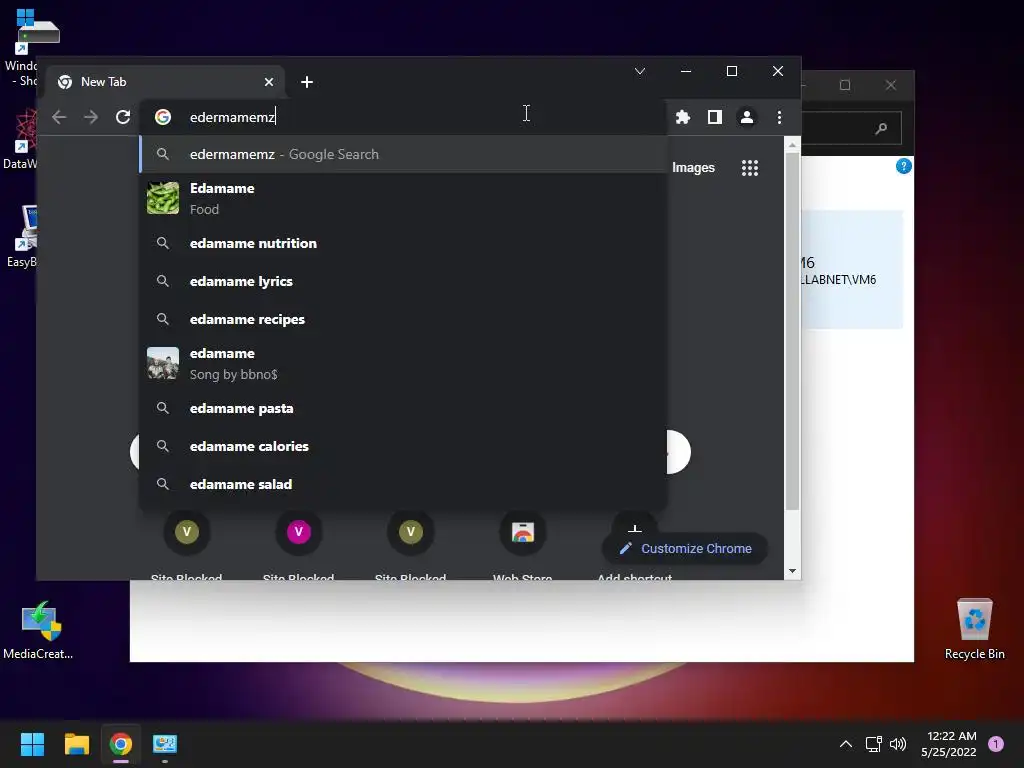1024x768 pixels.
Task: Click the Edamame food thumbnail
Action: [163, 198]
